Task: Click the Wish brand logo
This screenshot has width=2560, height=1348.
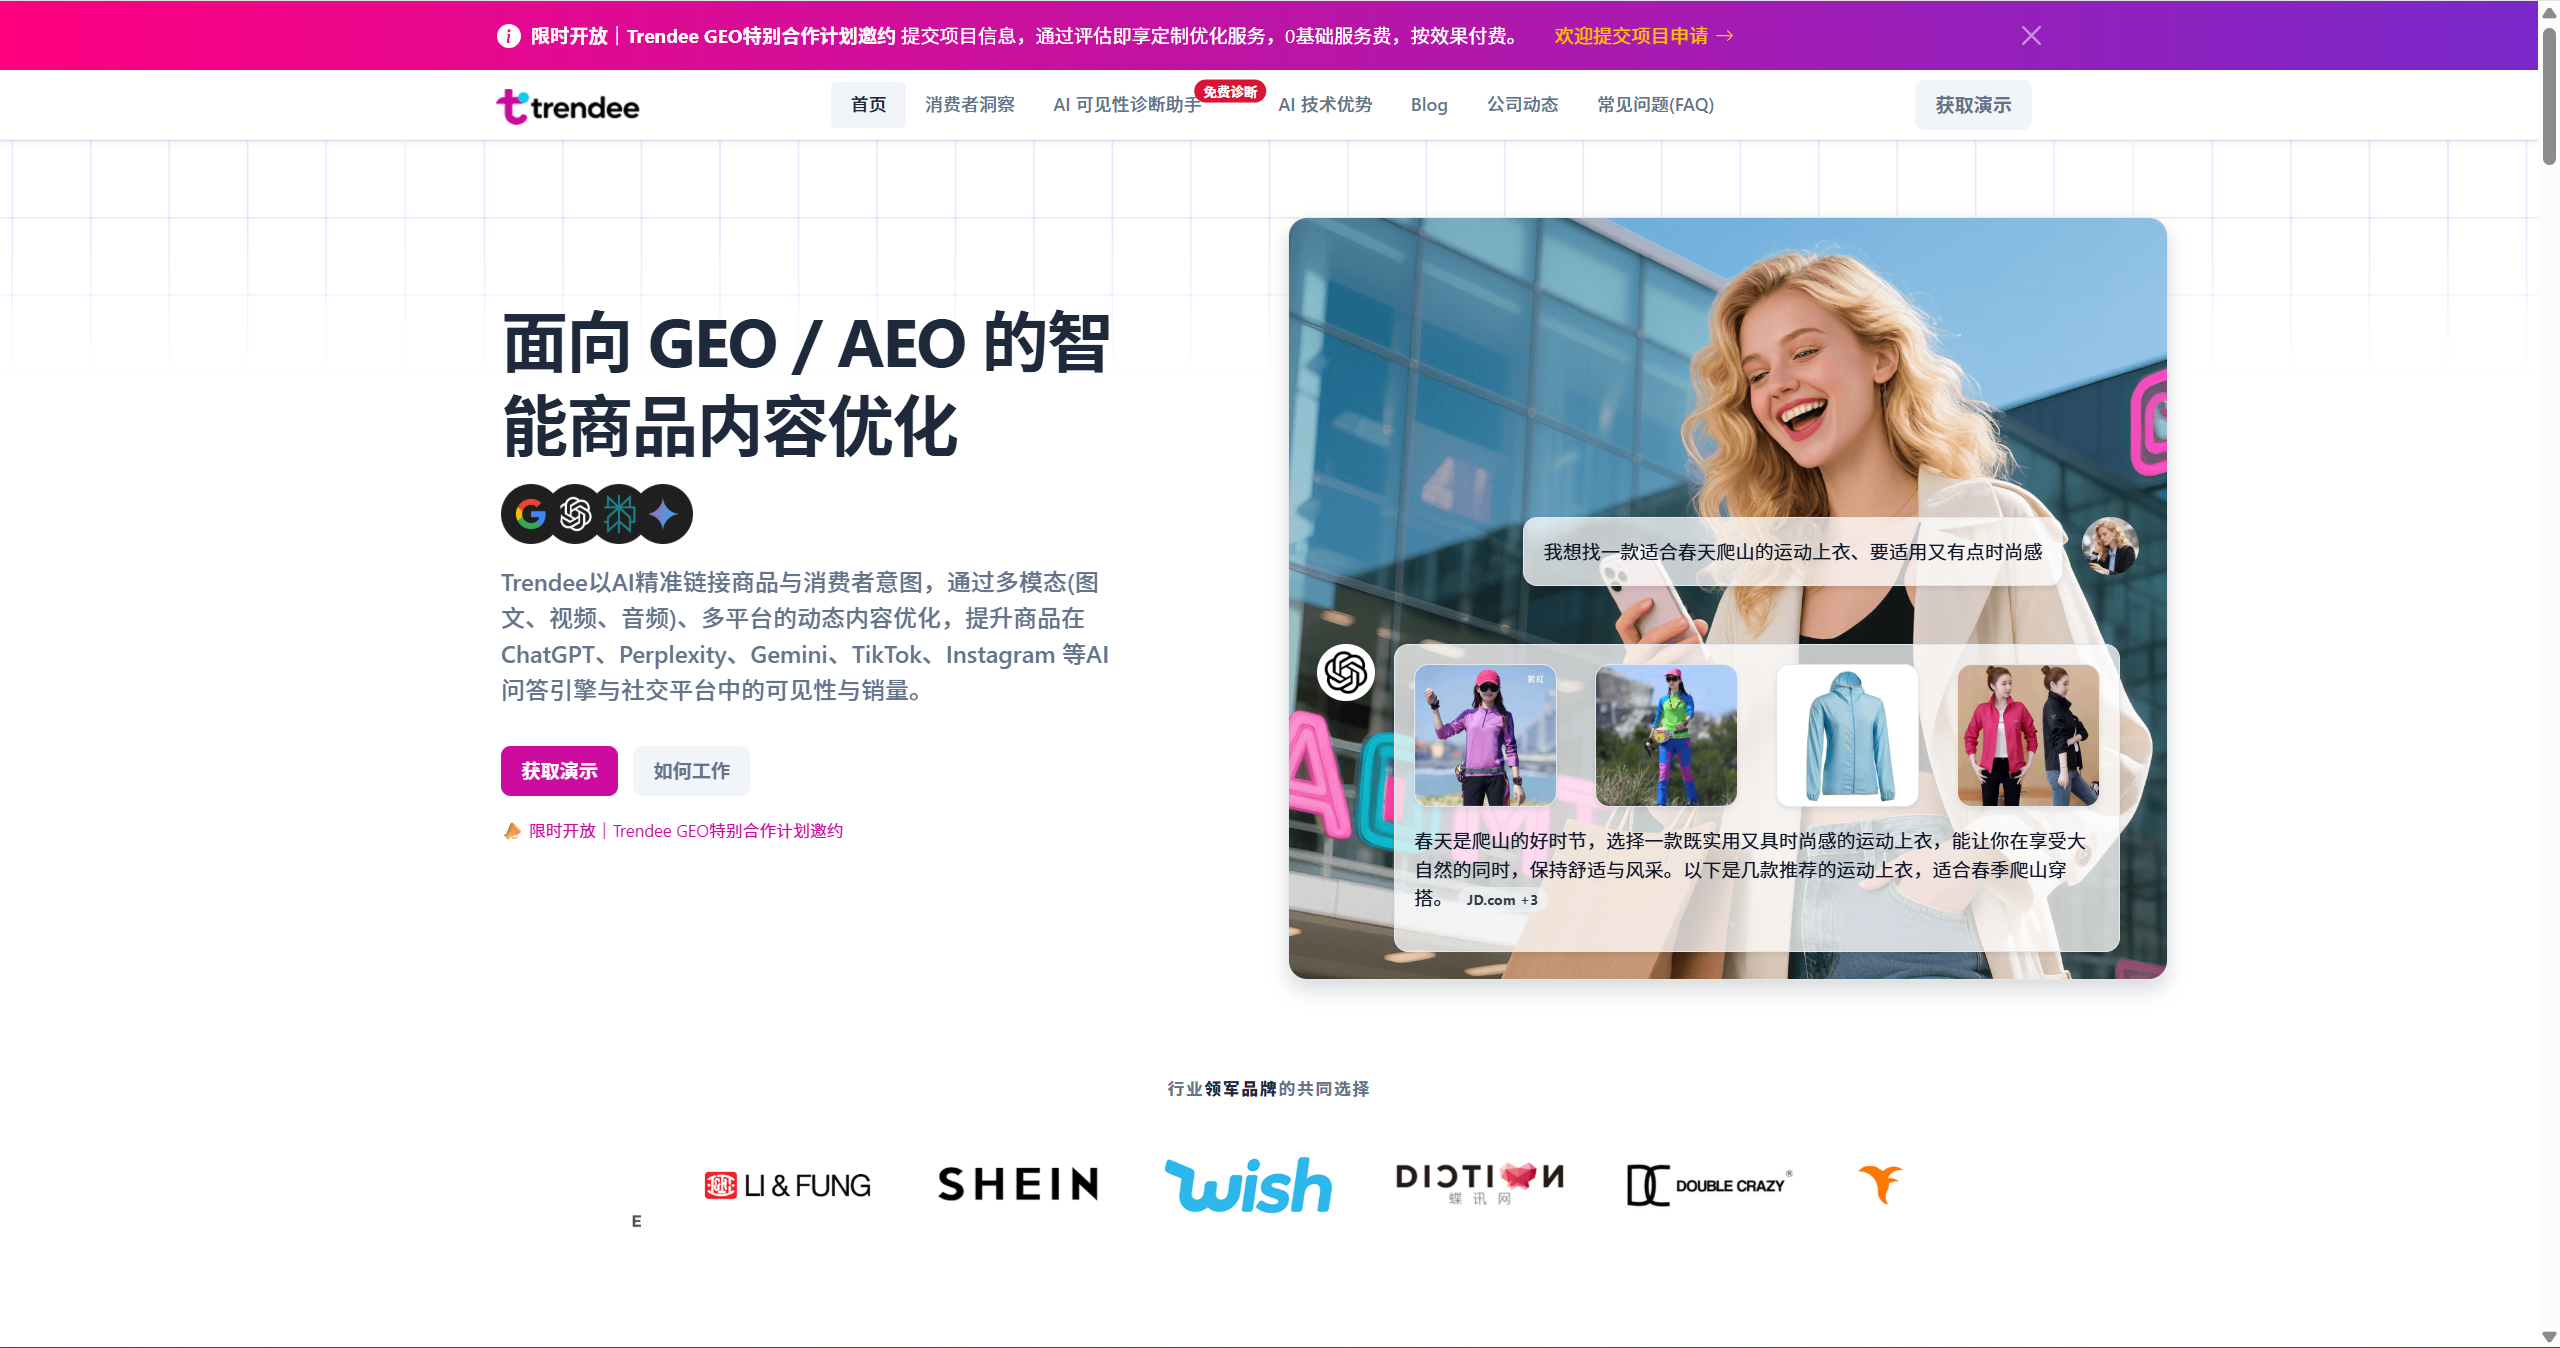Action: coord(1248,1185)
